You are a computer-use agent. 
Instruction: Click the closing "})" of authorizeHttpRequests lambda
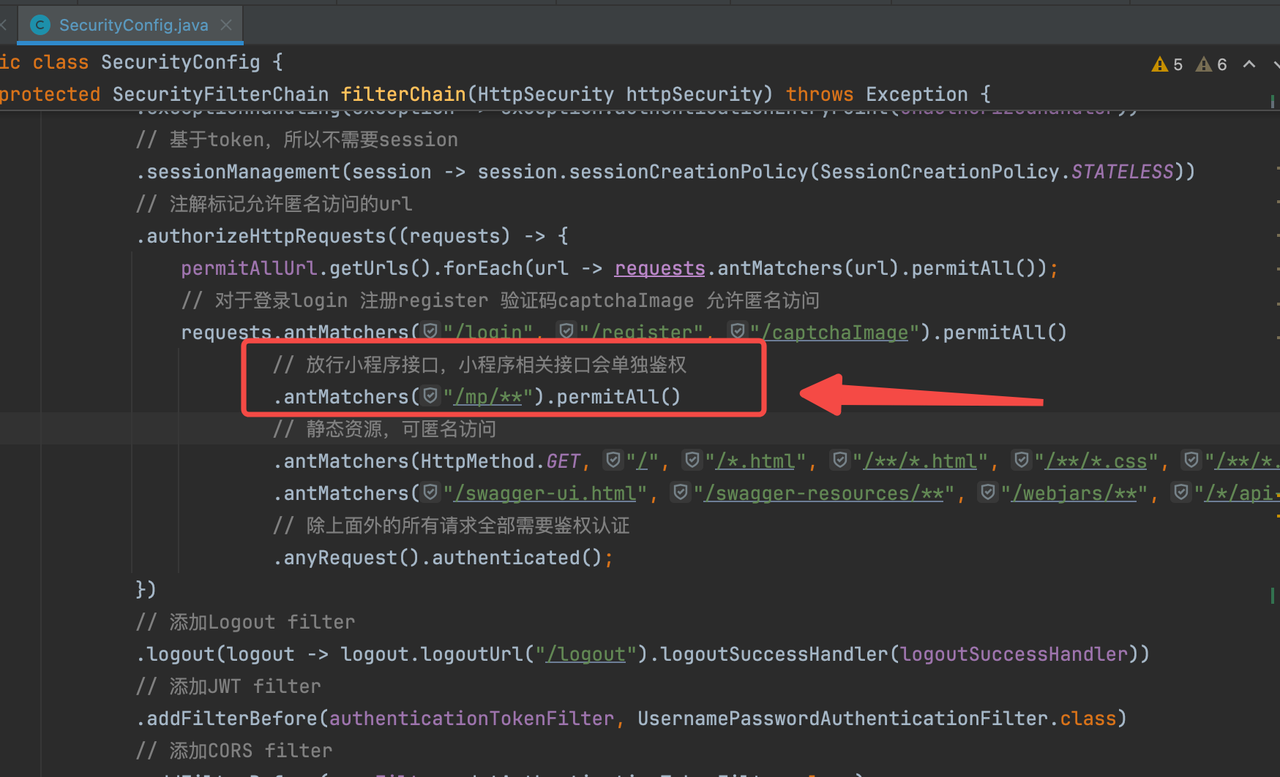pos(146,589)
